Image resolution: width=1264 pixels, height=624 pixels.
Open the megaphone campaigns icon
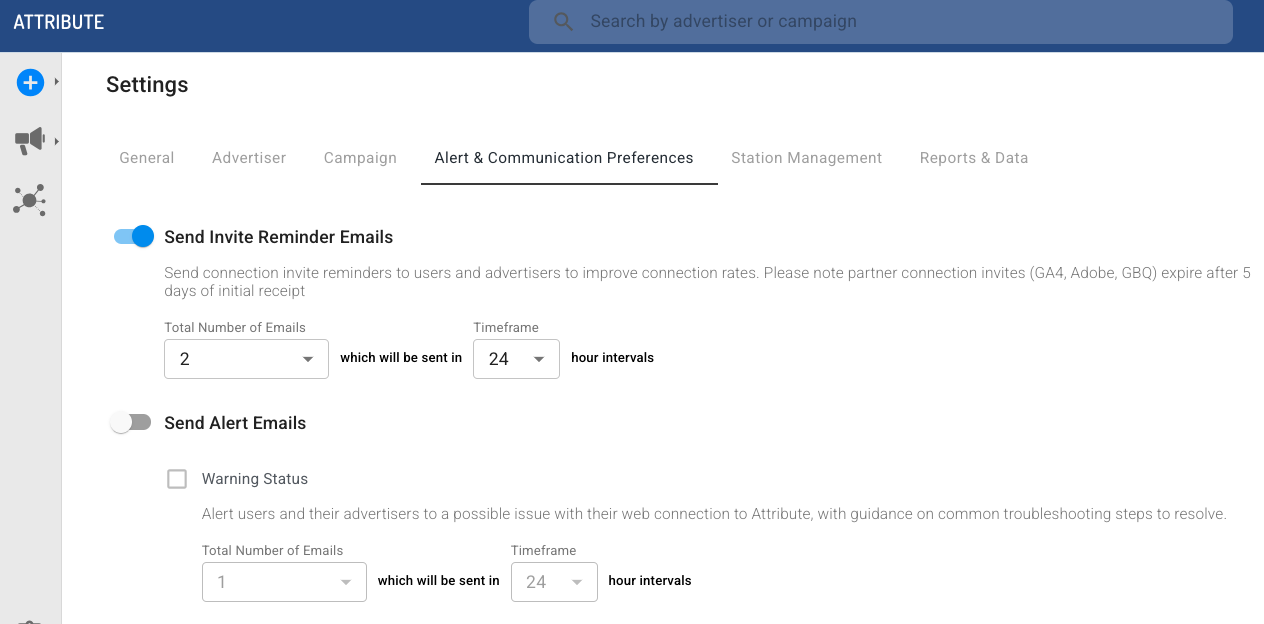coord(30,141)
